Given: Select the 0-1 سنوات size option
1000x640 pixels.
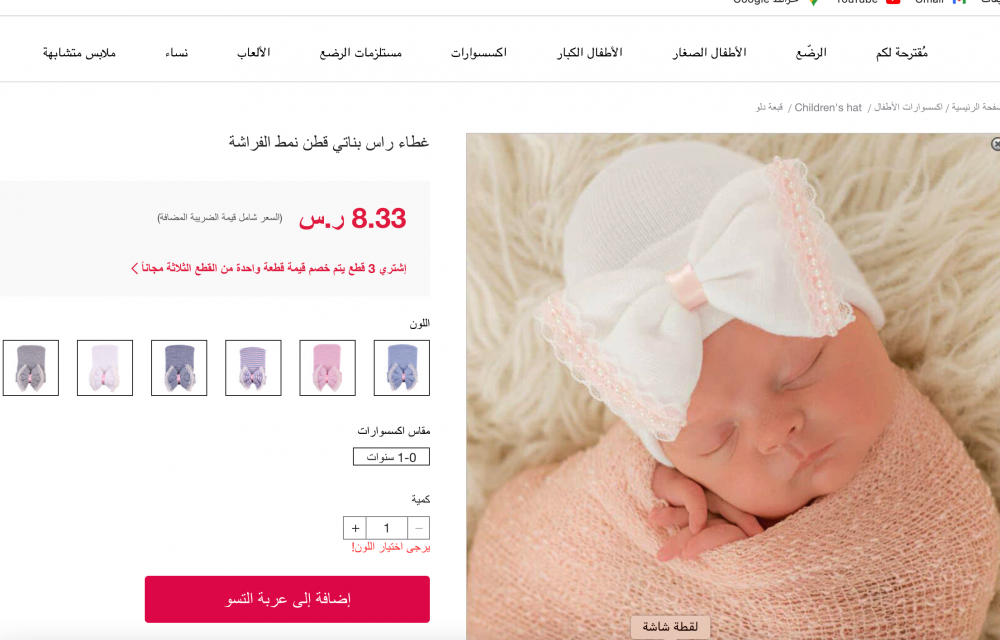Looking at the screenshot, I should point(392,457).
